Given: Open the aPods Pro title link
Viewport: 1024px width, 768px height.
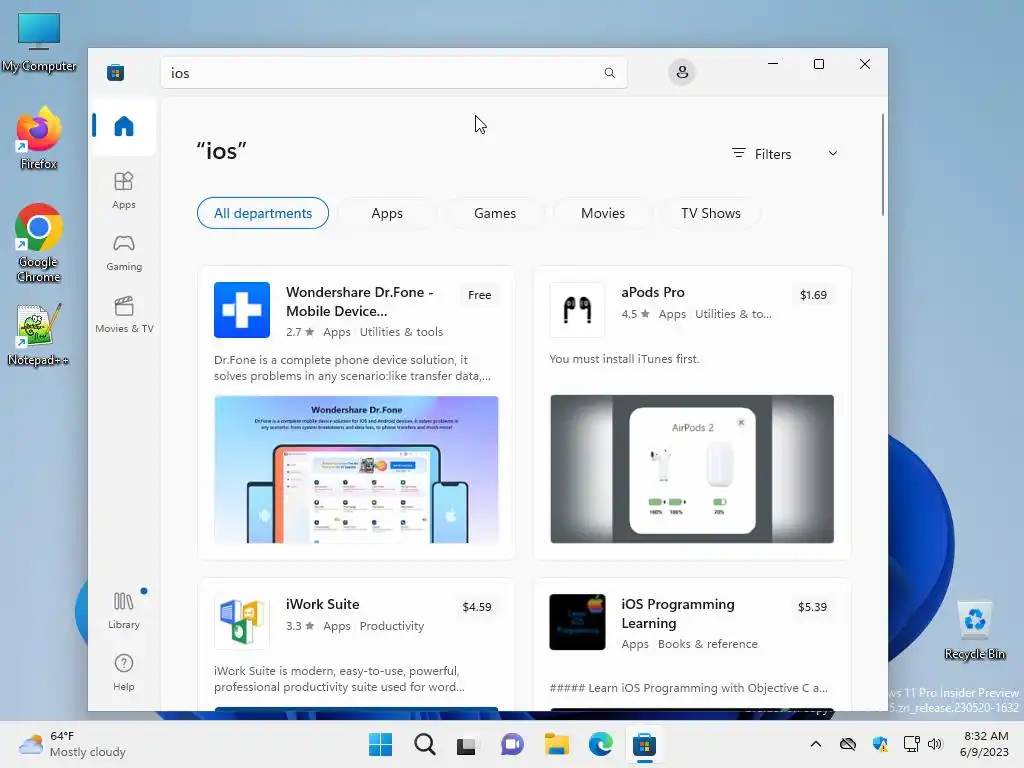Looking at the screenshot, I should pos(653,292).
